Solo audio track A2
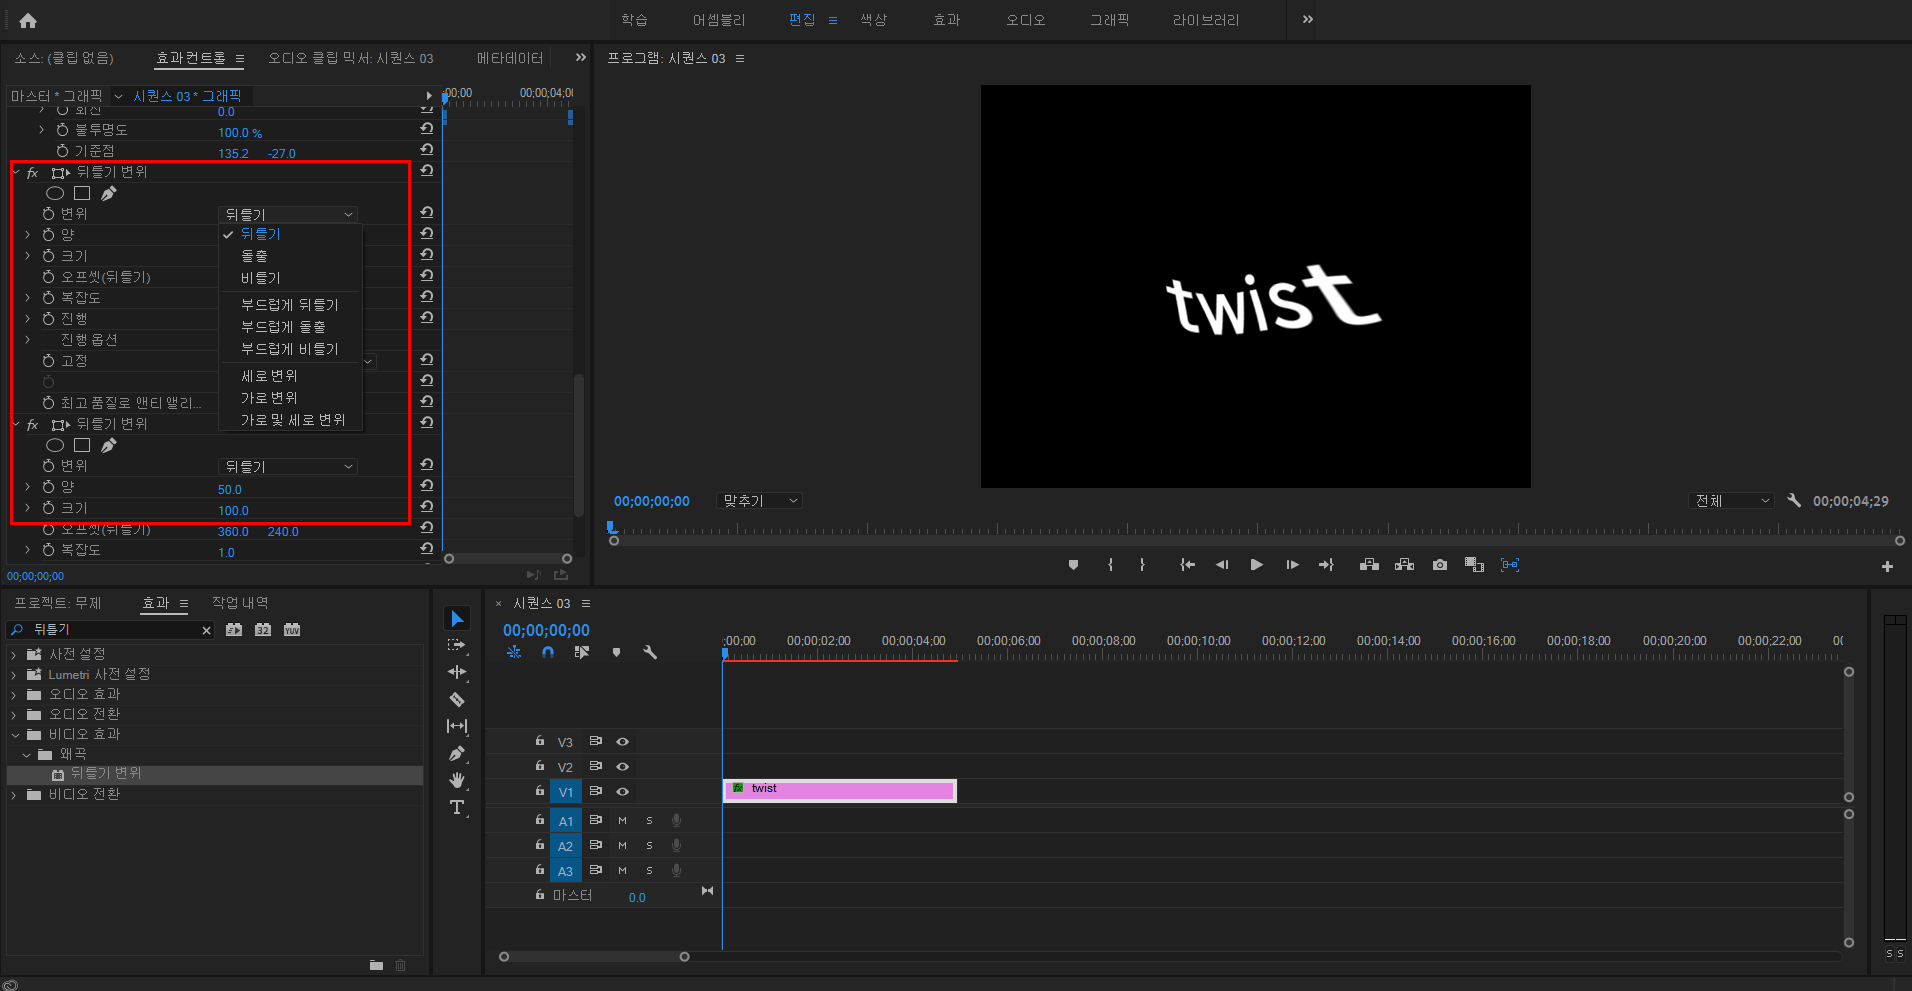 (x=649, y=845)
